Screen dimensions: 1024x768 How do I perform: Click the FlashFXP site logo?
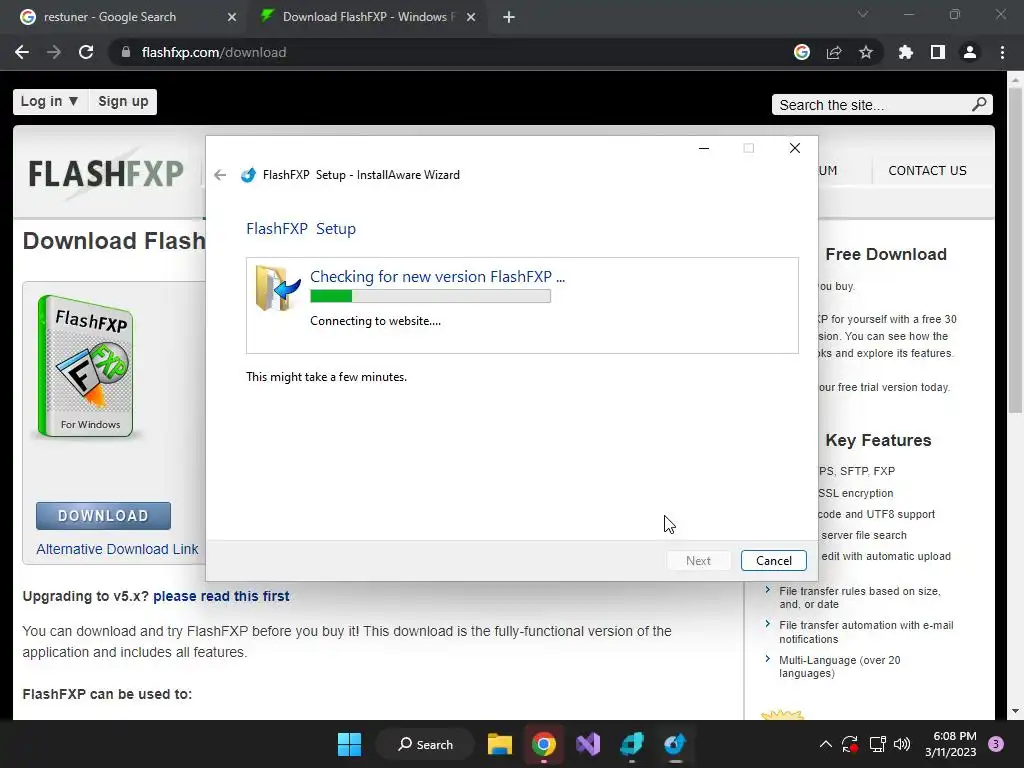tap(106, 174)
